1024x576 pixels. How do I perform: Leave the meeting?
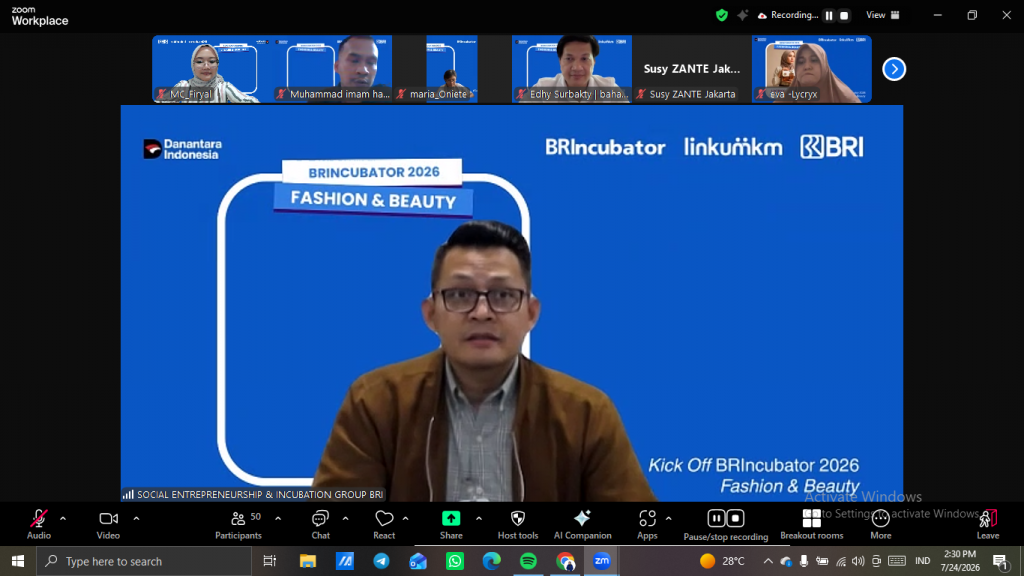(988, 524)
